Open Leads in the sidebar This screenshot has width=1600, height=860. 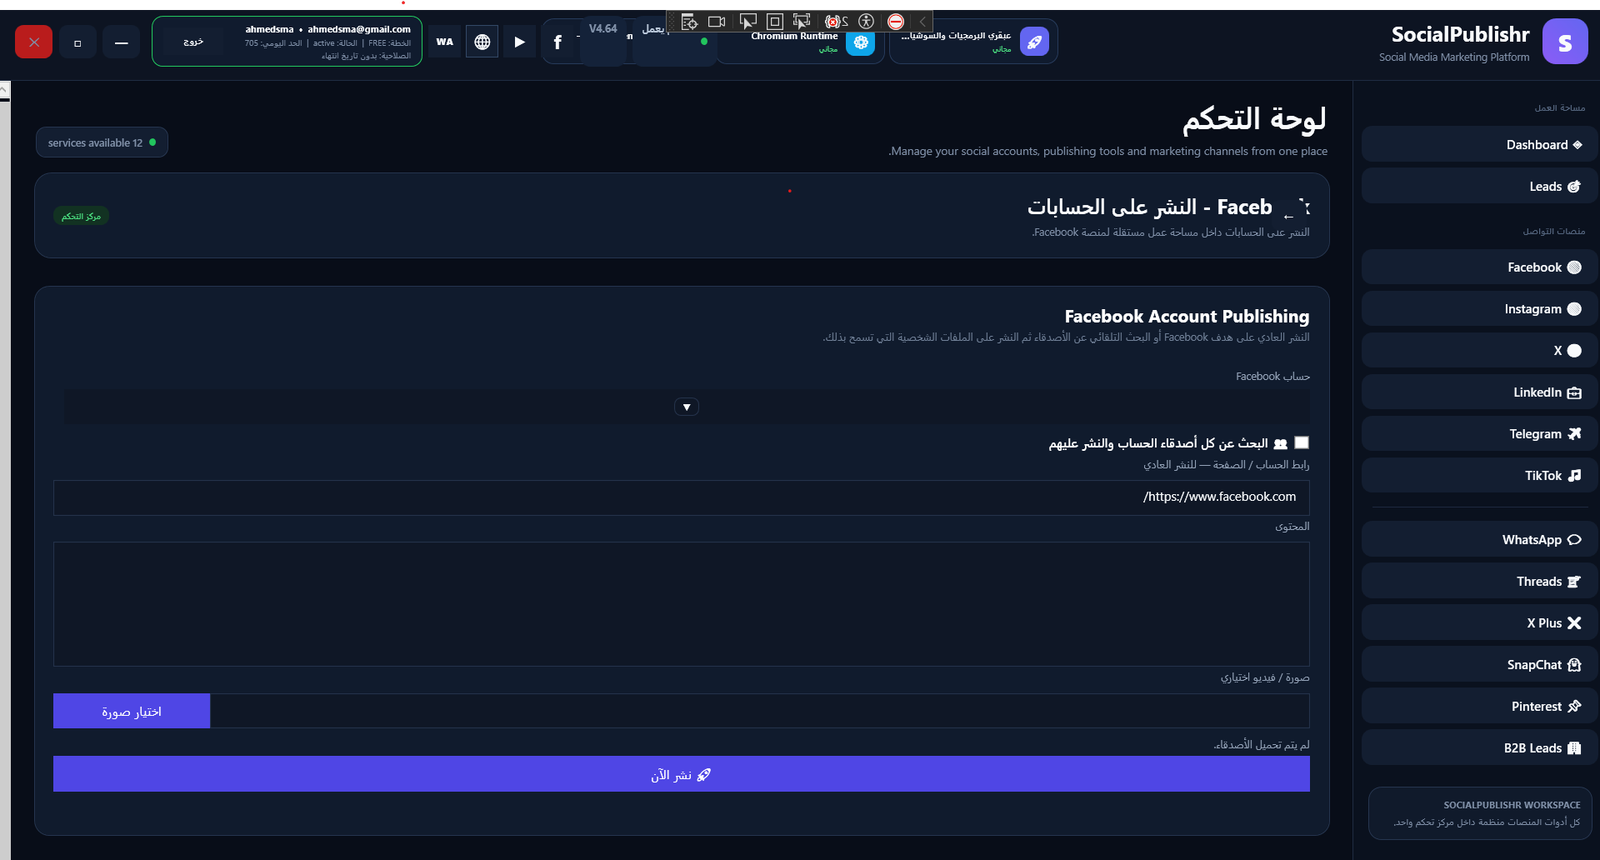pyautogui.click(x=1479, y=187)
